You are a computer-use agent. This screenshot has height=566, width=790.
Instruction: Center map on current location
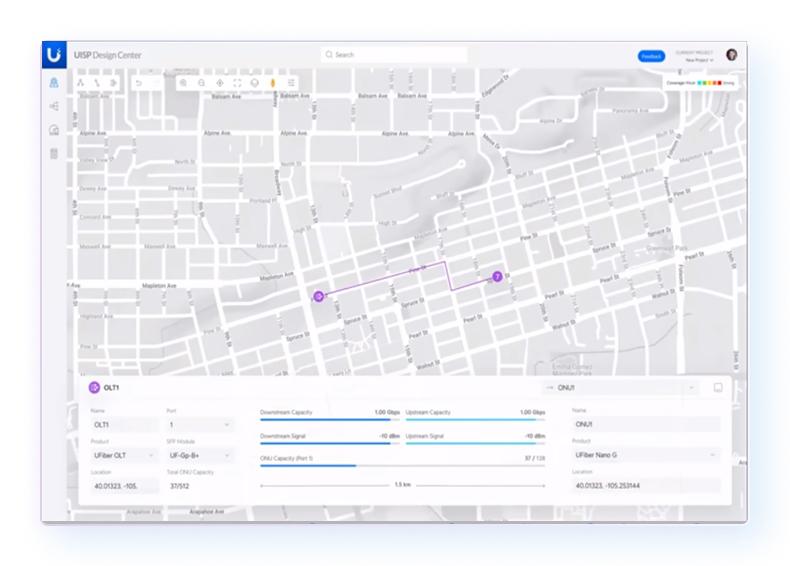pyautogui.click(x=220, y=83)
